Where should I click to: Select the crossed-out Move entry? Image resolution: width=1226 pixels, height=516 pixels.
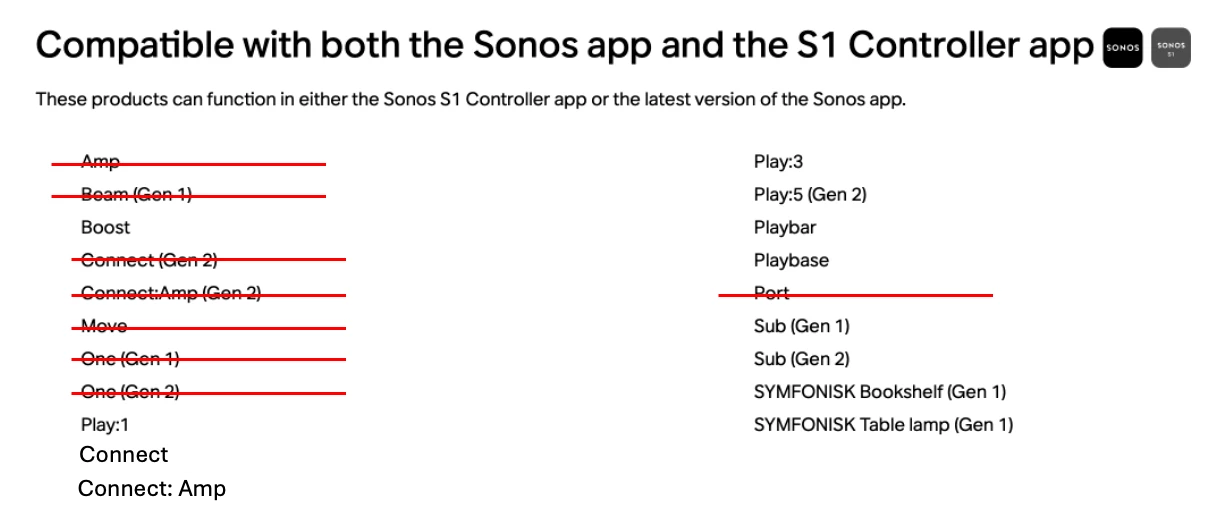click(x=104, y=326)
